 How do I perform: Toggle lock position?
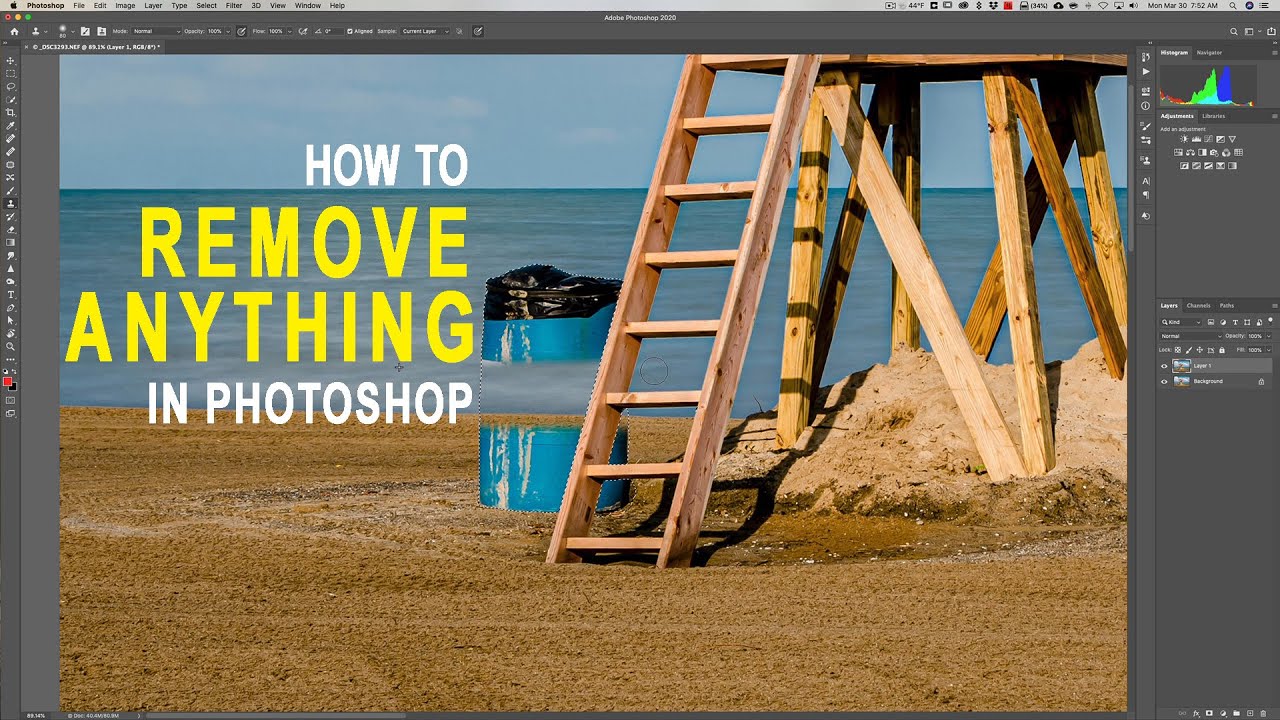1200,350
